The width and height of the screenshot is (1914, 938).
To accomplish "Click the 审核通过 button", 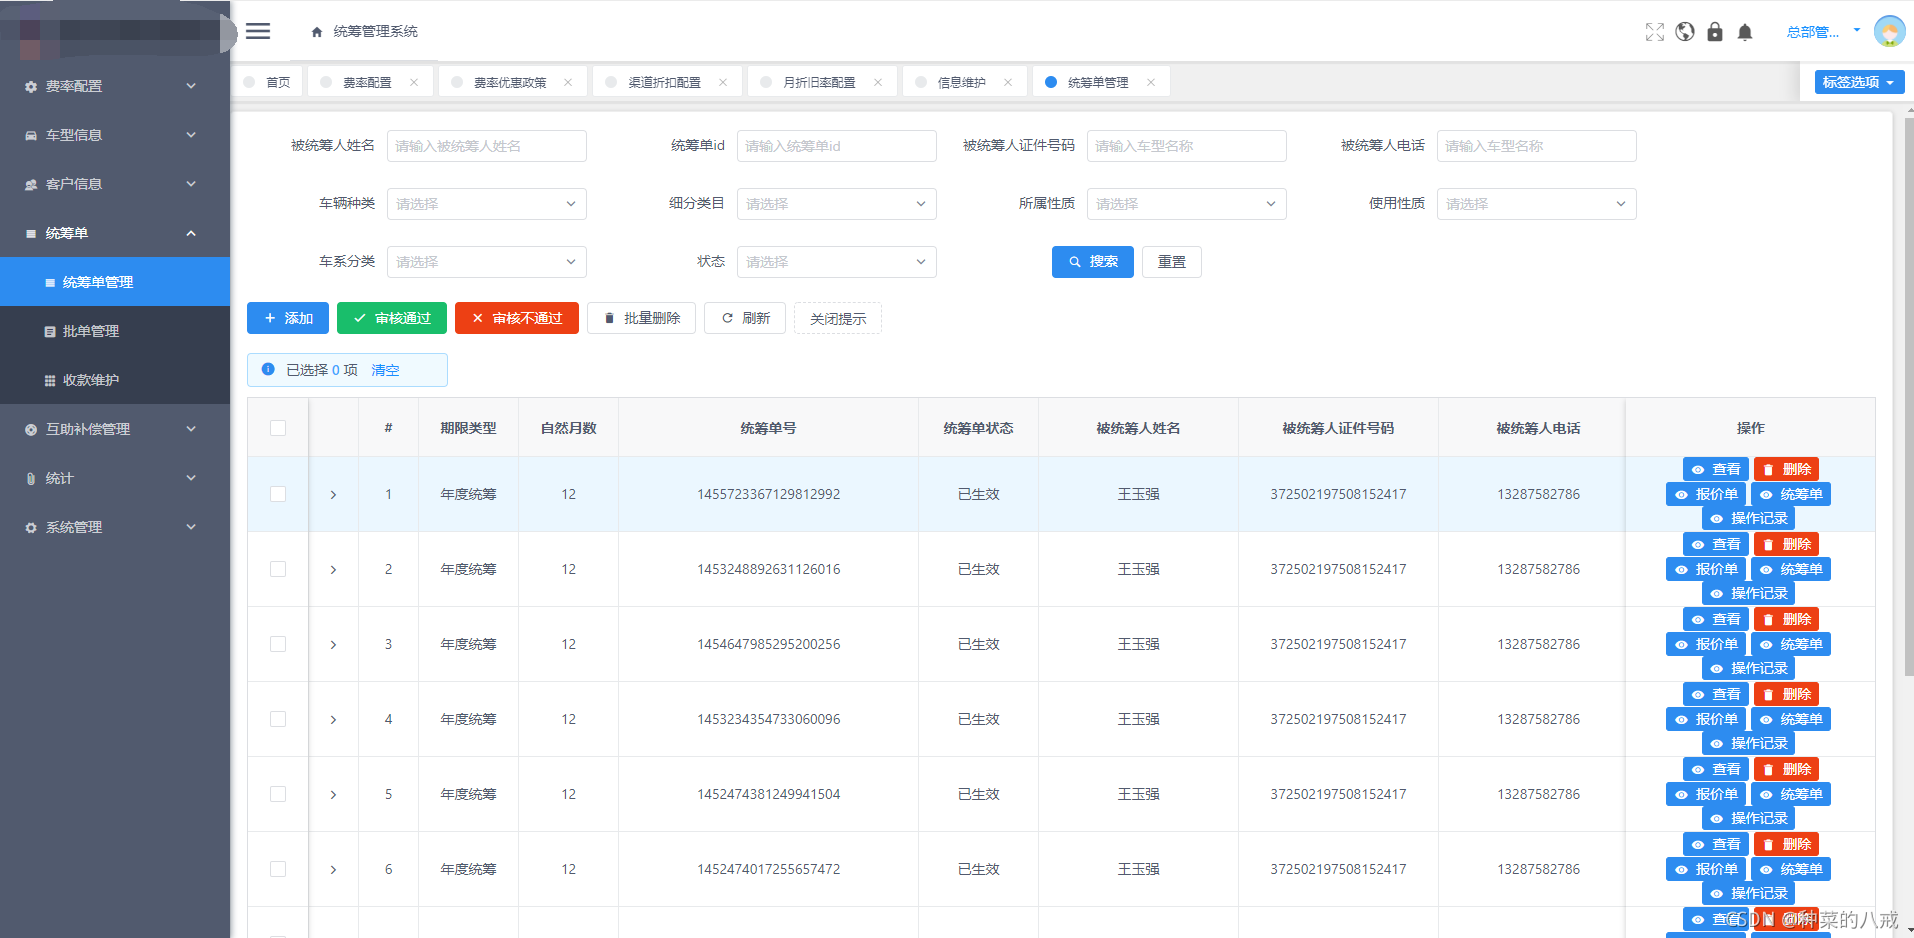I will coord(392,318).
